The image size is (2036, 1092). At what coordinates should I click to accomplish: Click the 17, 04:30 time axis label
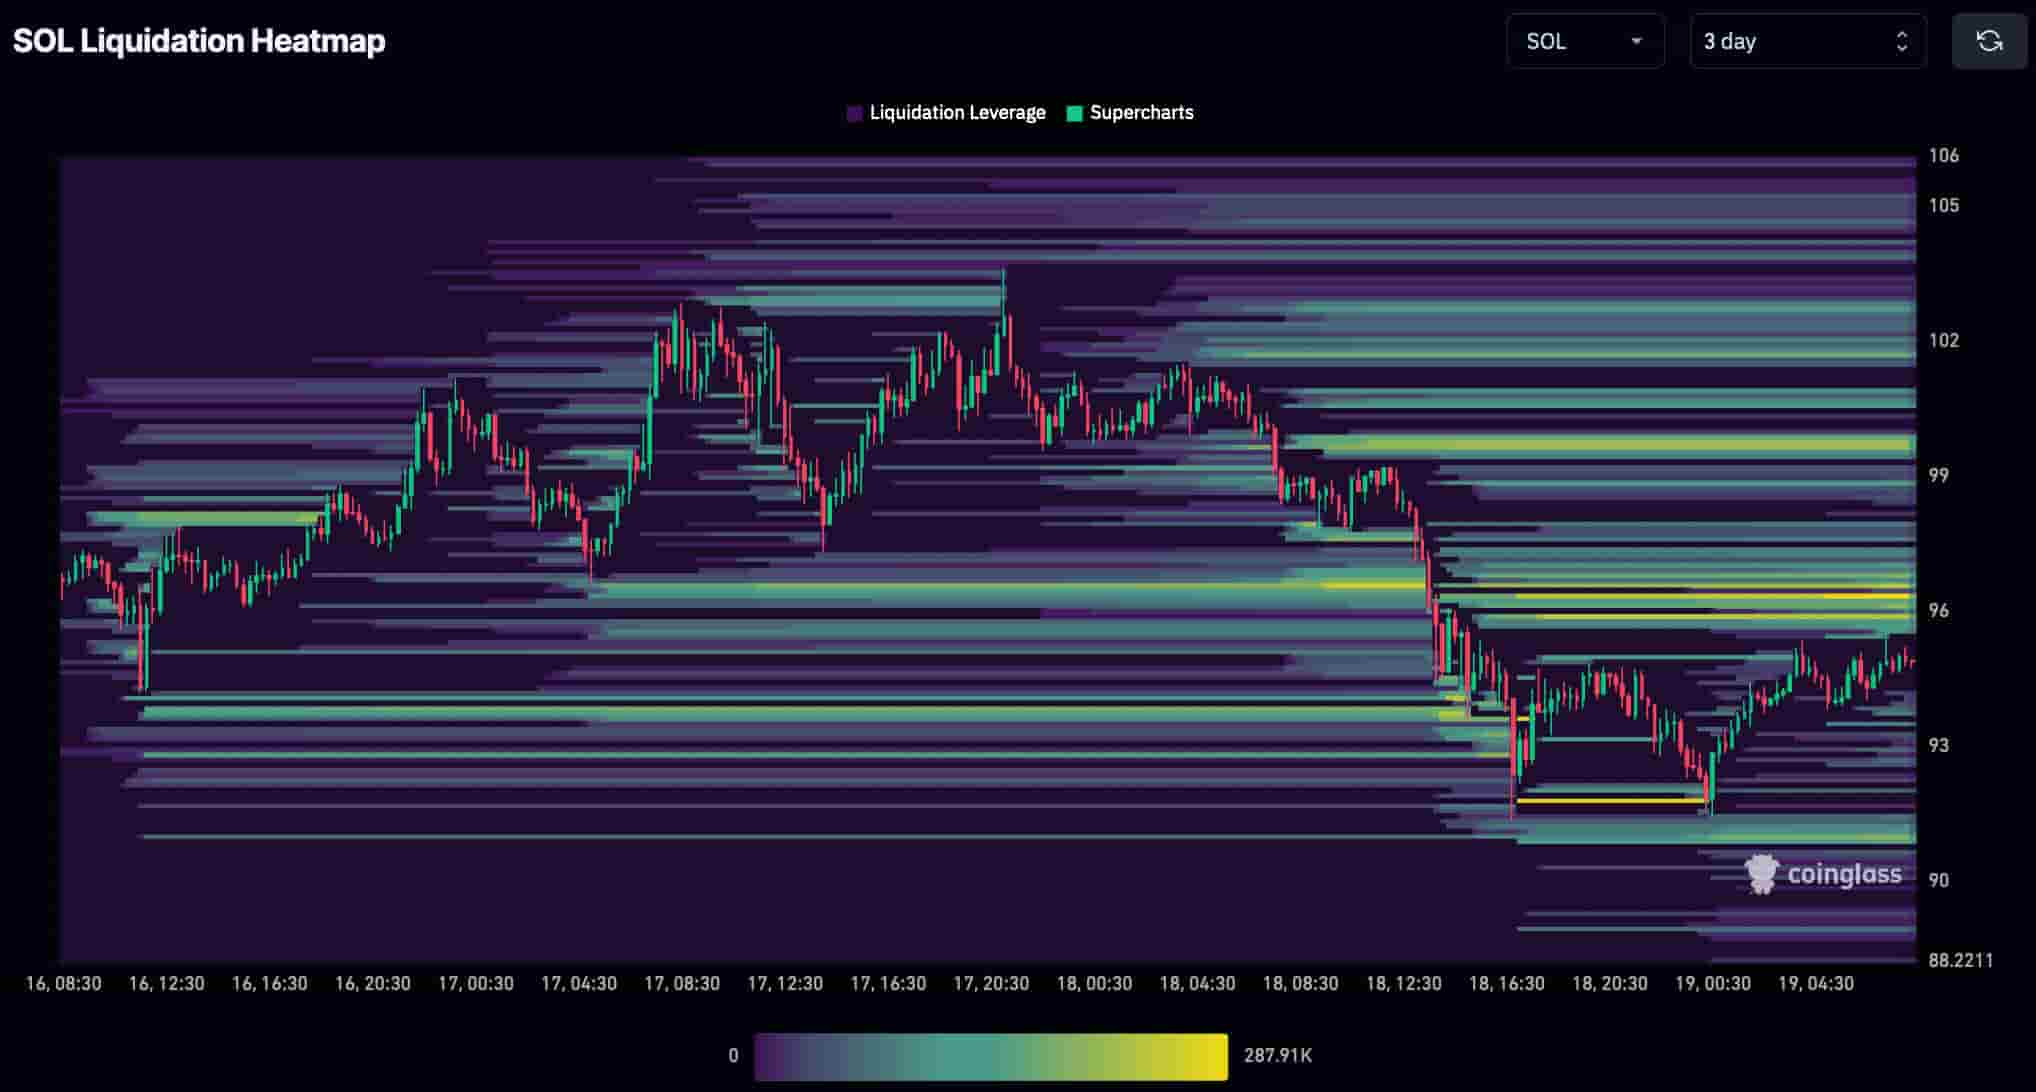pyautogui.click(x=578, y=983)
